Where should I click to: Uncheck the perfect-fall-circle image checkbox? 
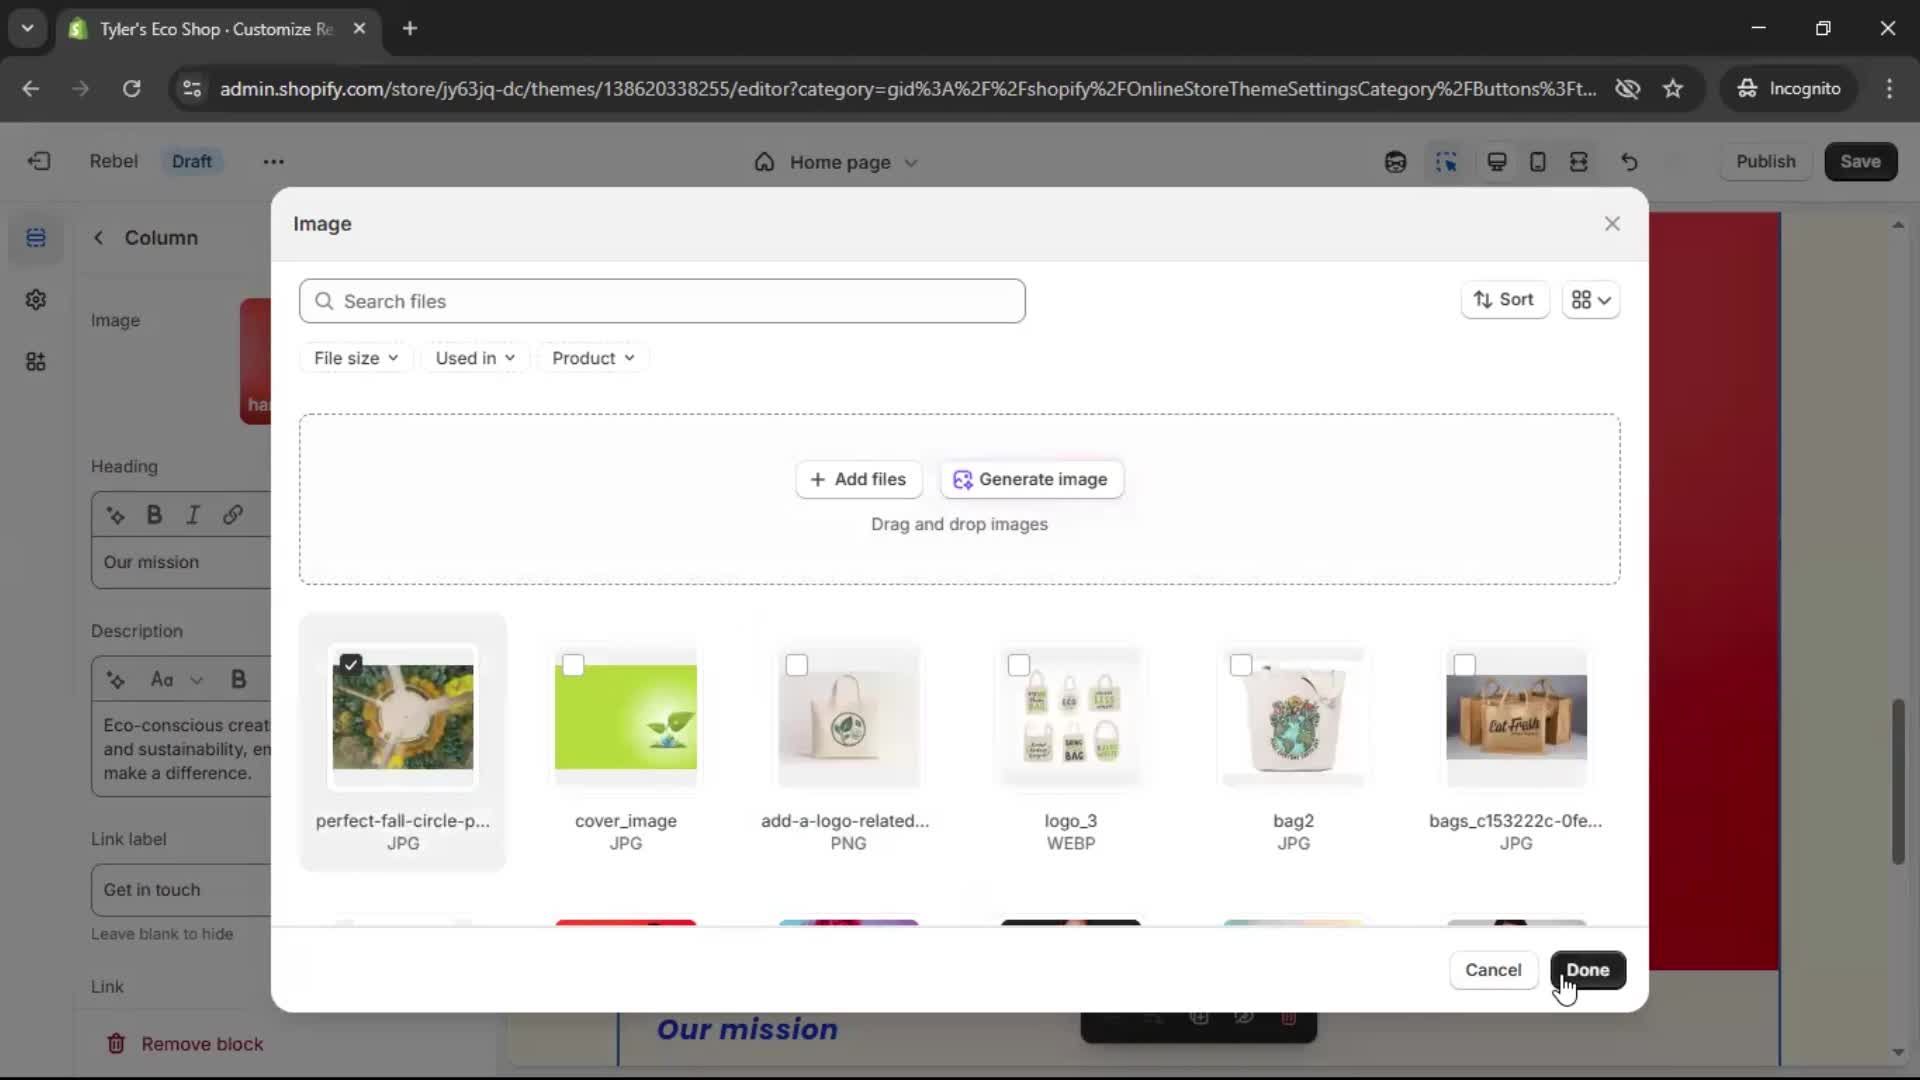tap(351, 665)
